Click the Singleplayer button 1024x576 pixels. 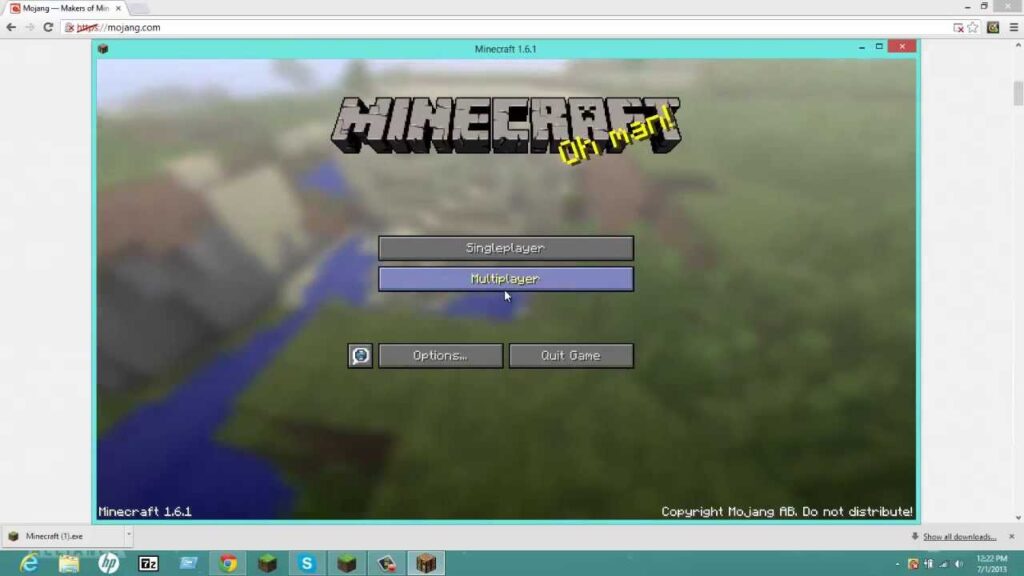(x=505, y=248)
